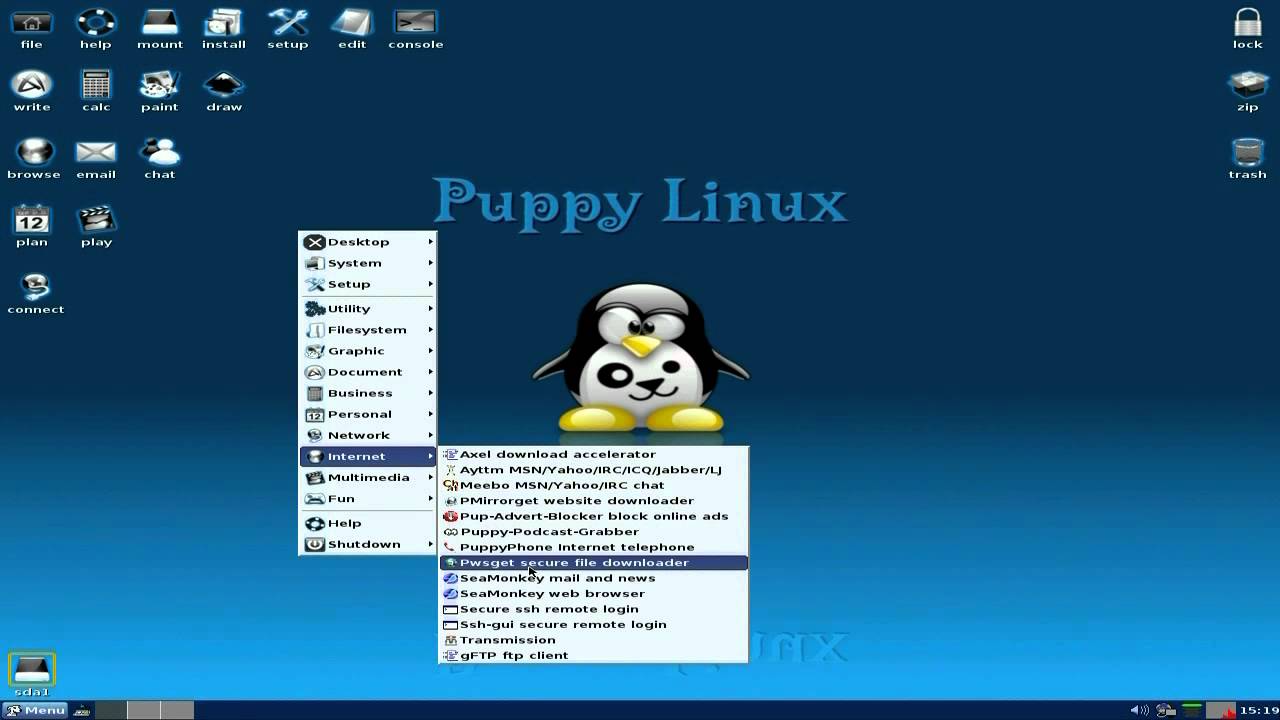This screenshot has height=720, width=1280.
Task: Launch the edit text editor icon
Action: pyautogui.click(x=352, y=28)
